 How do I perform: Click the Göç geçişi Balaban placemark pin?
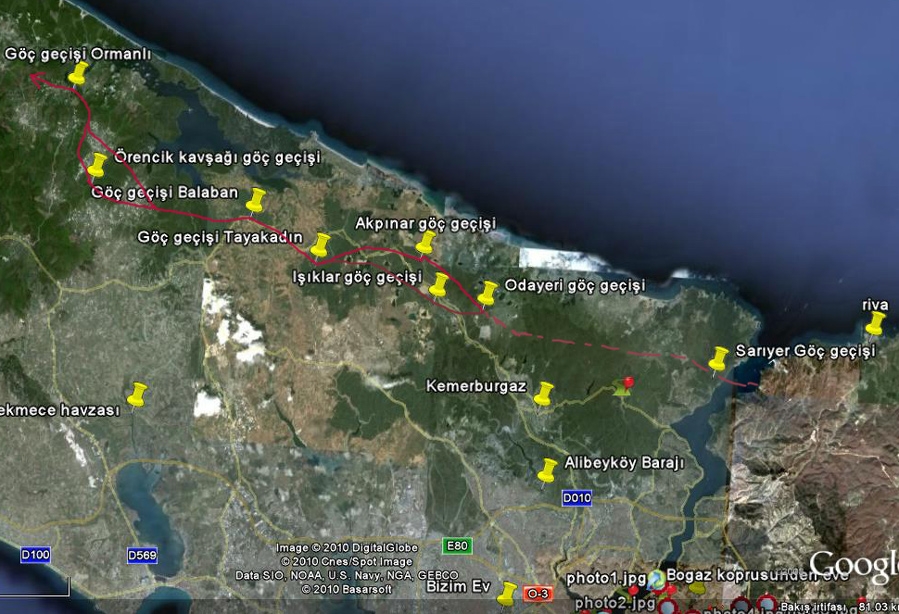[x=257, y=200]
